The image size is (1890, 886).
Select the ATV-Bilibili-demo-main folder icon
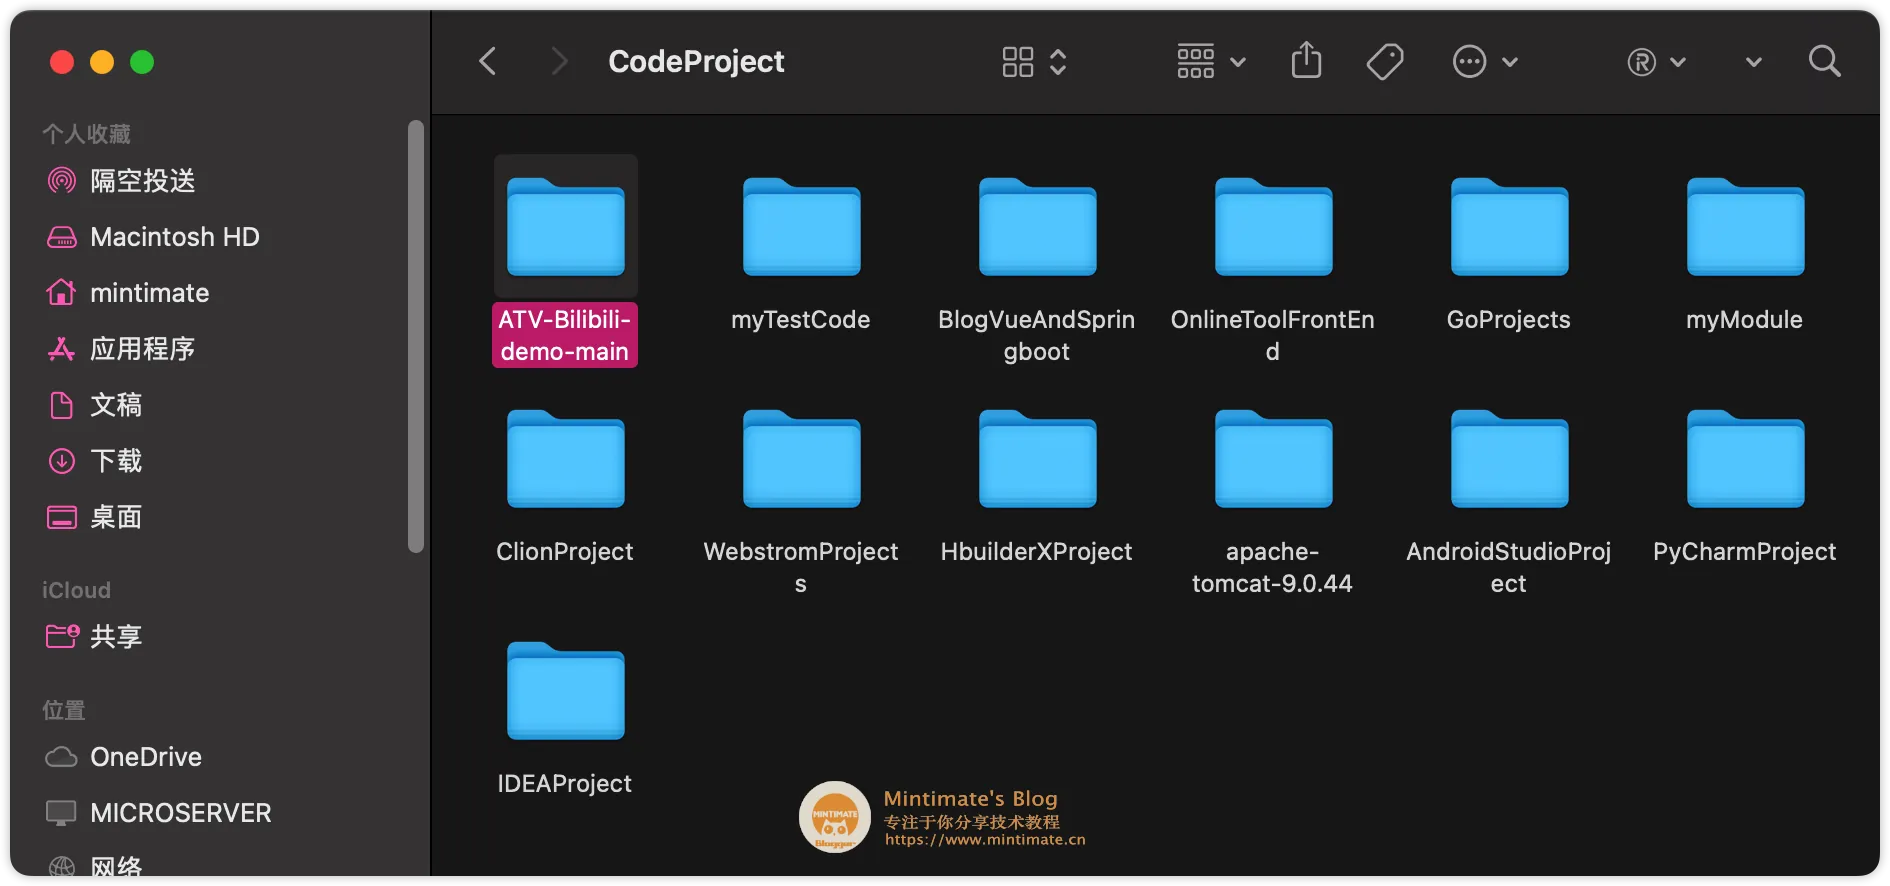[566, 227]
